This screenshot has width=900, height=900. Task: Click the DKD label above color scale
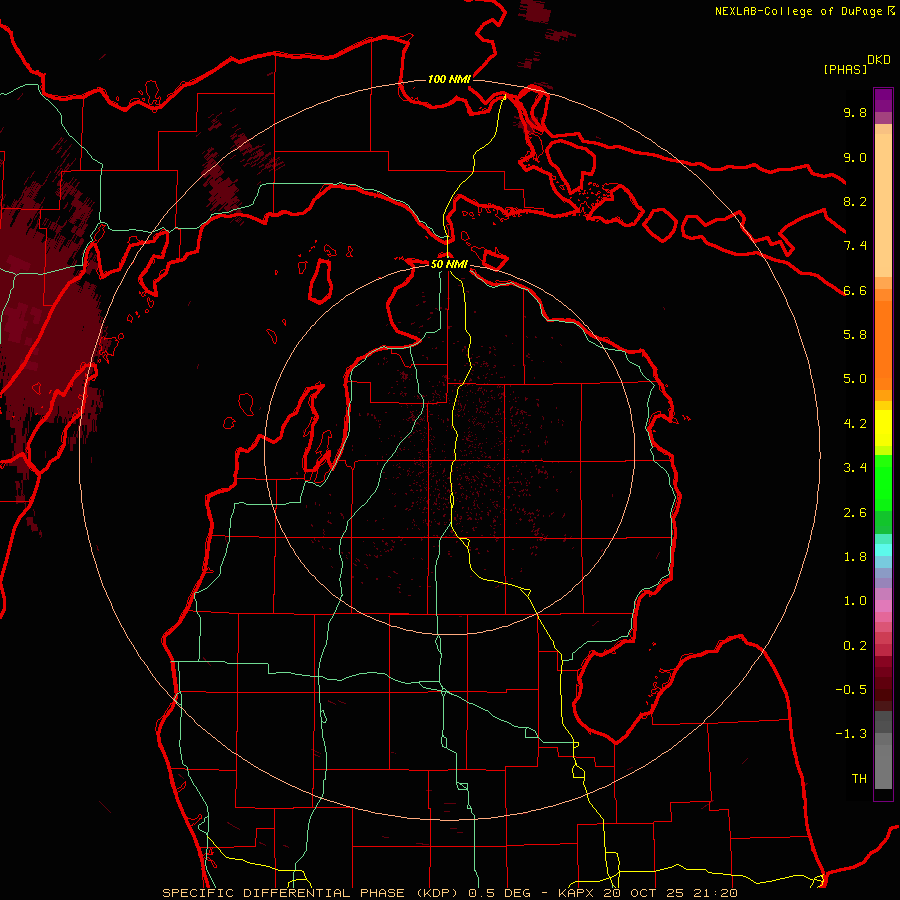[879, 60]
